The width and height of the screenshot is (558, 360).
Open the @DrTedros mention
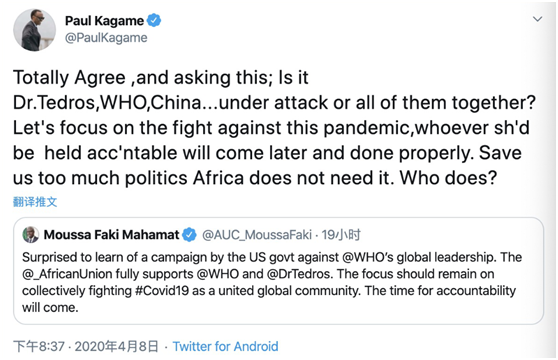coord(296,274)
